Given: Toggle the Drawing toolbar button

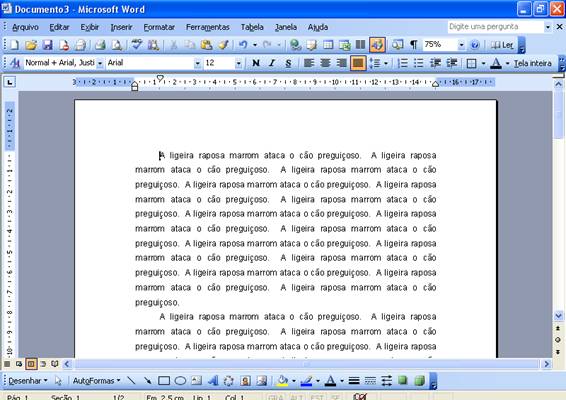Looking at the screenshot, I should (377, 45).
